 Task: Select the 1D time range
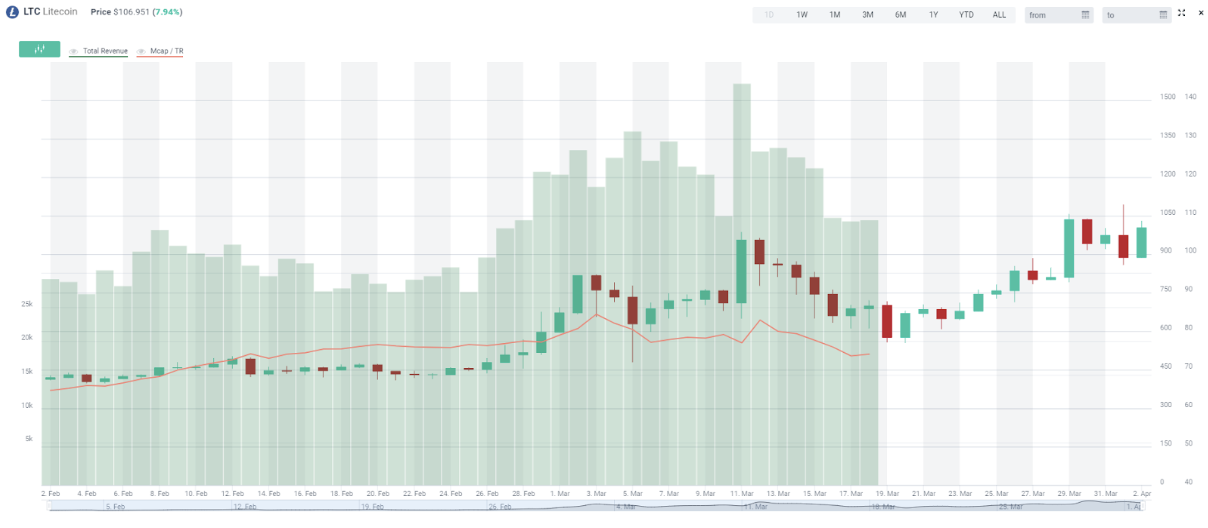click(x=769, y=15)
